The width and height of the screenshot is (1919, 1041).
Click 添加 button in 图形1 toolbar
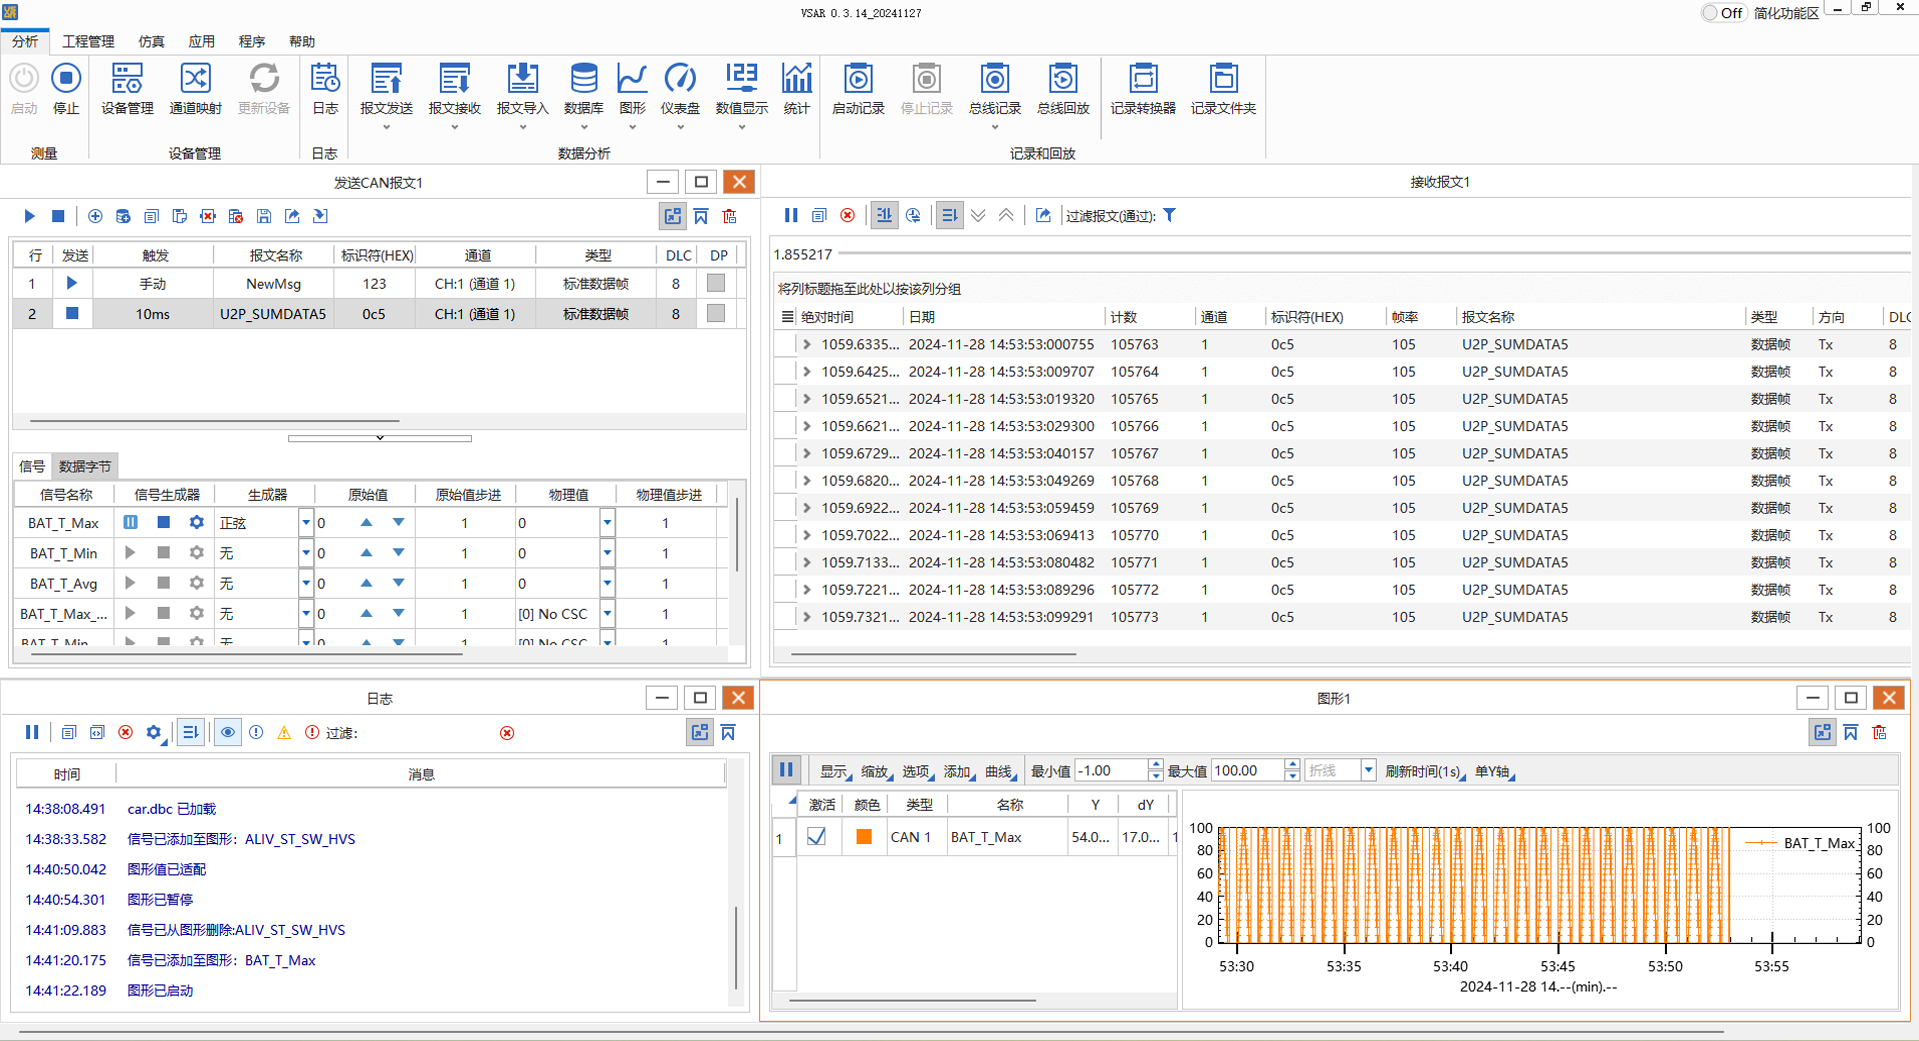point(957,771)
